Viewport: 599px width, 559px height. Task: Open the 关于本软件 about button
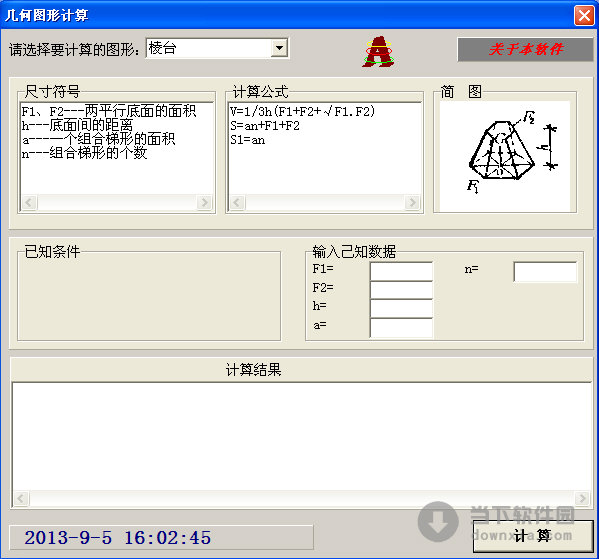[525, 49]
